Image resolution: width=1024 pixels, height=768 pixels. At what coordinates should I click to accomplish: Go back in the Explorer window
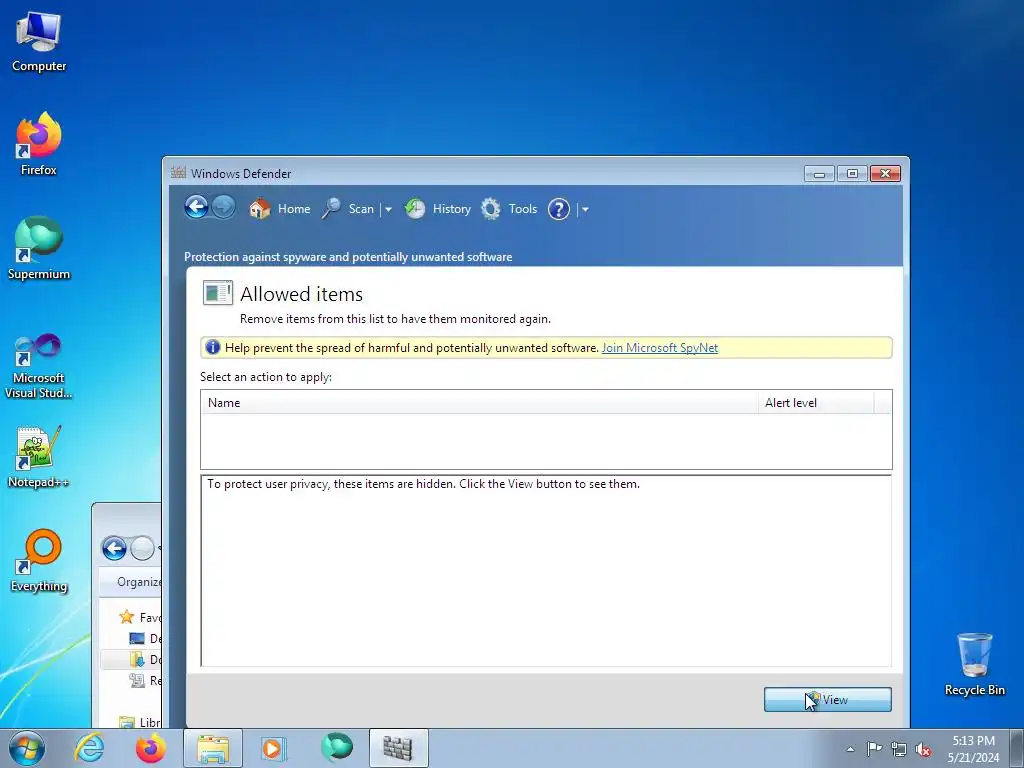coord(114,548)
